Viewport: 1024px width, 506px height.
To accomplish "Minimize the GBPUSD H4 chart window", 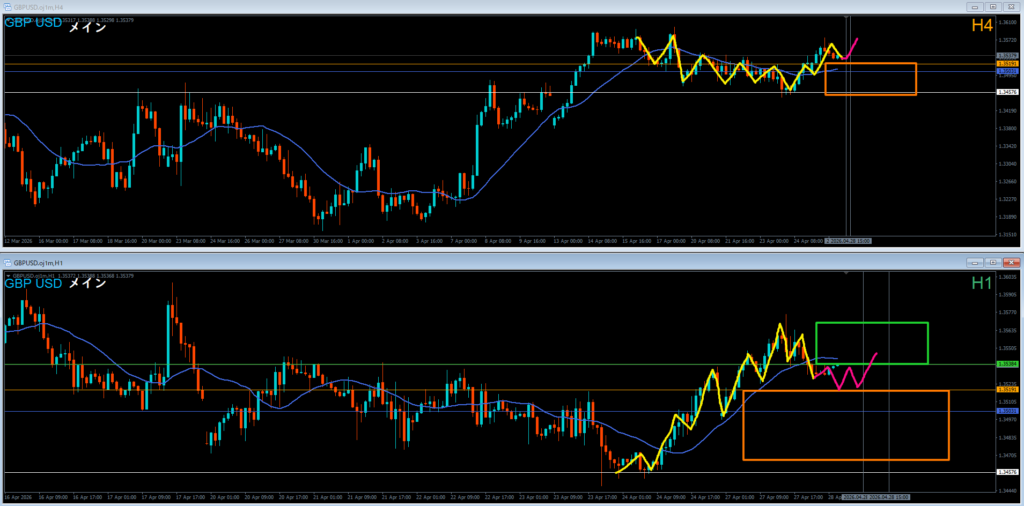I will tap(976, 7).
